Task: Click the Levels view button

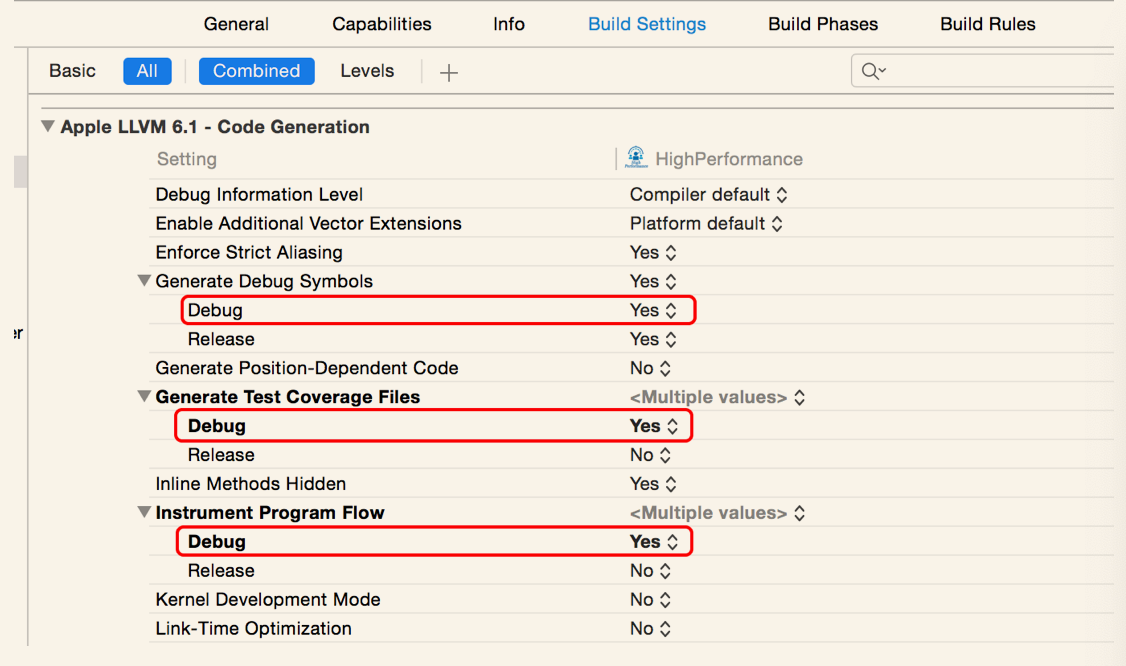Action: coord(366,71)
